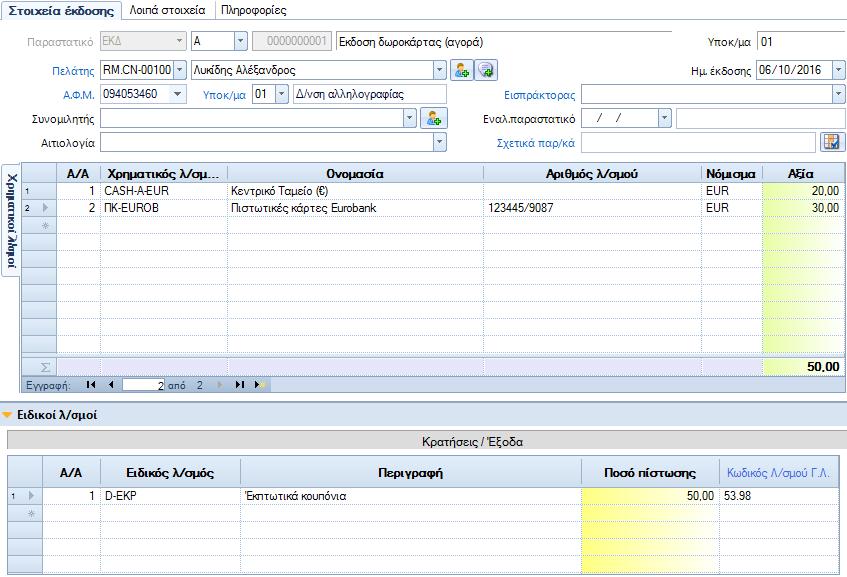The width and height of the screenshot is (847, 577).
Task: Select row marker of D-EKP line
Action: click(25, 495)
